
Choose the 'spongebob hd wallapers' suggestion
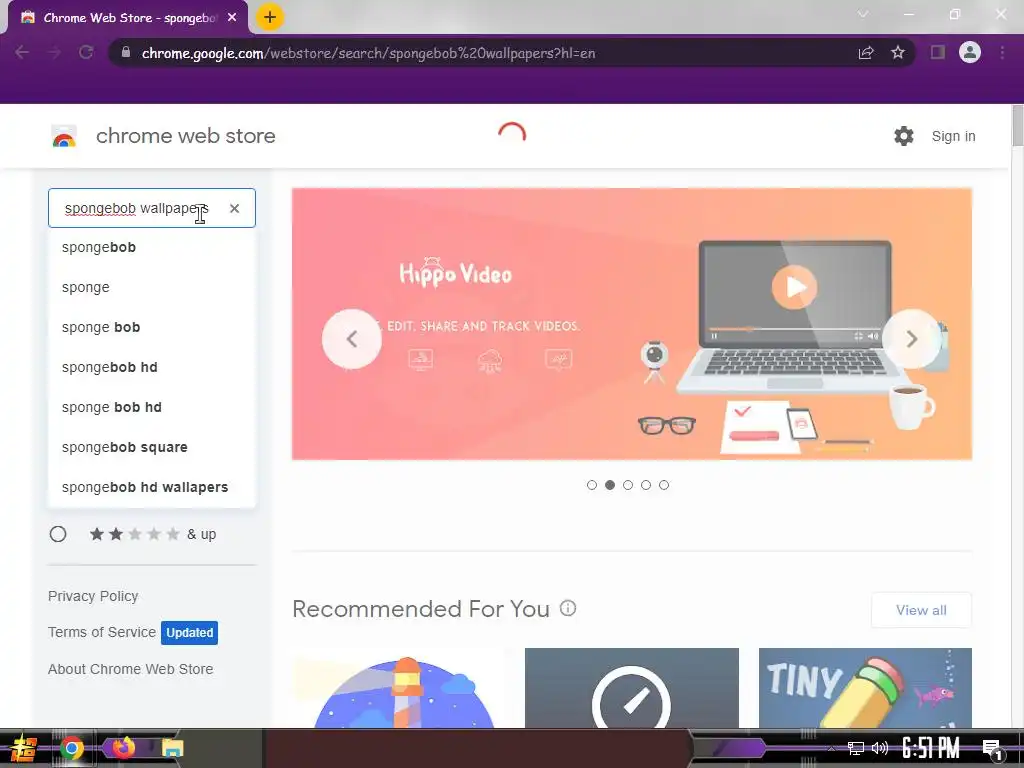click(x=152, y=487)
